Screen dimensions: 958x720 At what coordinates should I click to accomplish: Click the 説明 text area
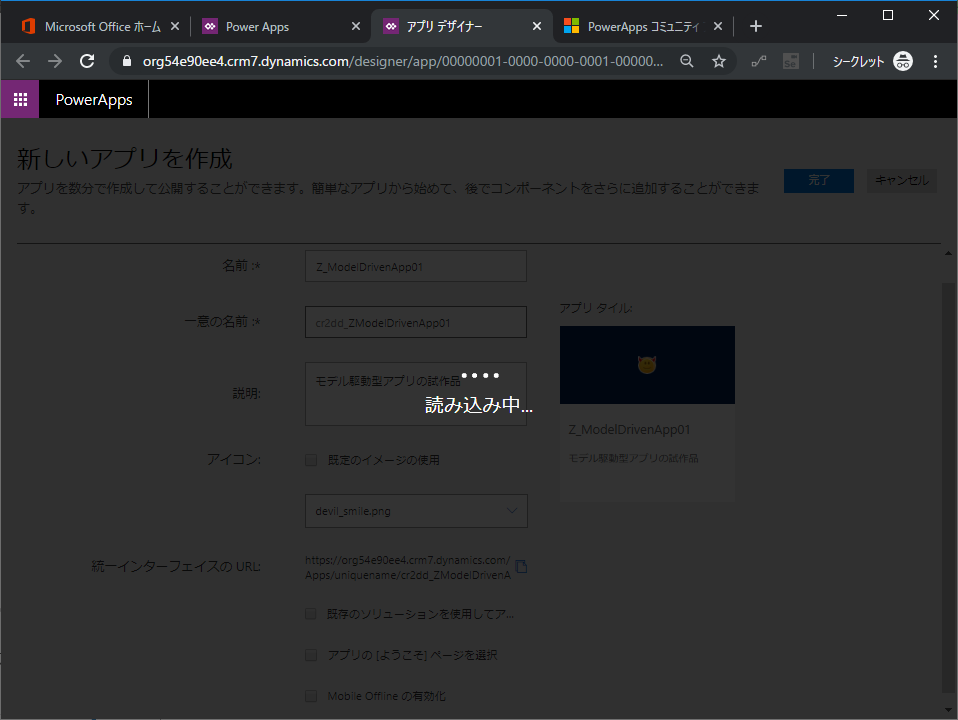click(x=416, y=394)
